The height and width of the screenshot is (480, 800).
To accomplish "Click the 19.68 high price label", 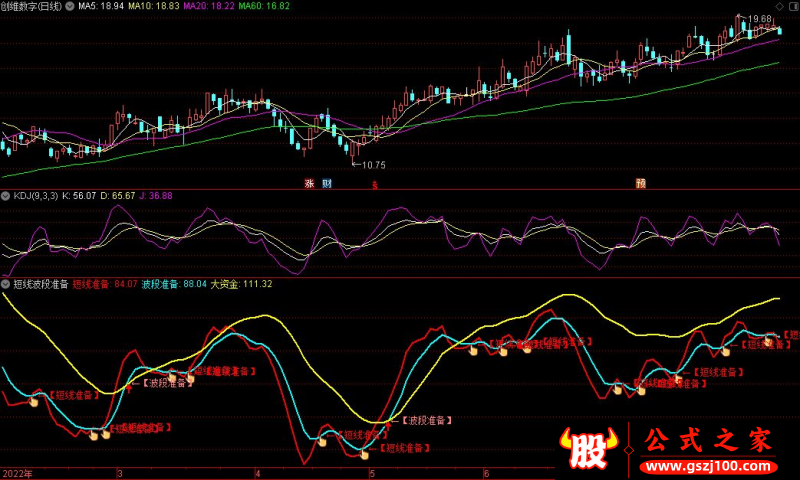I will 760,19.
